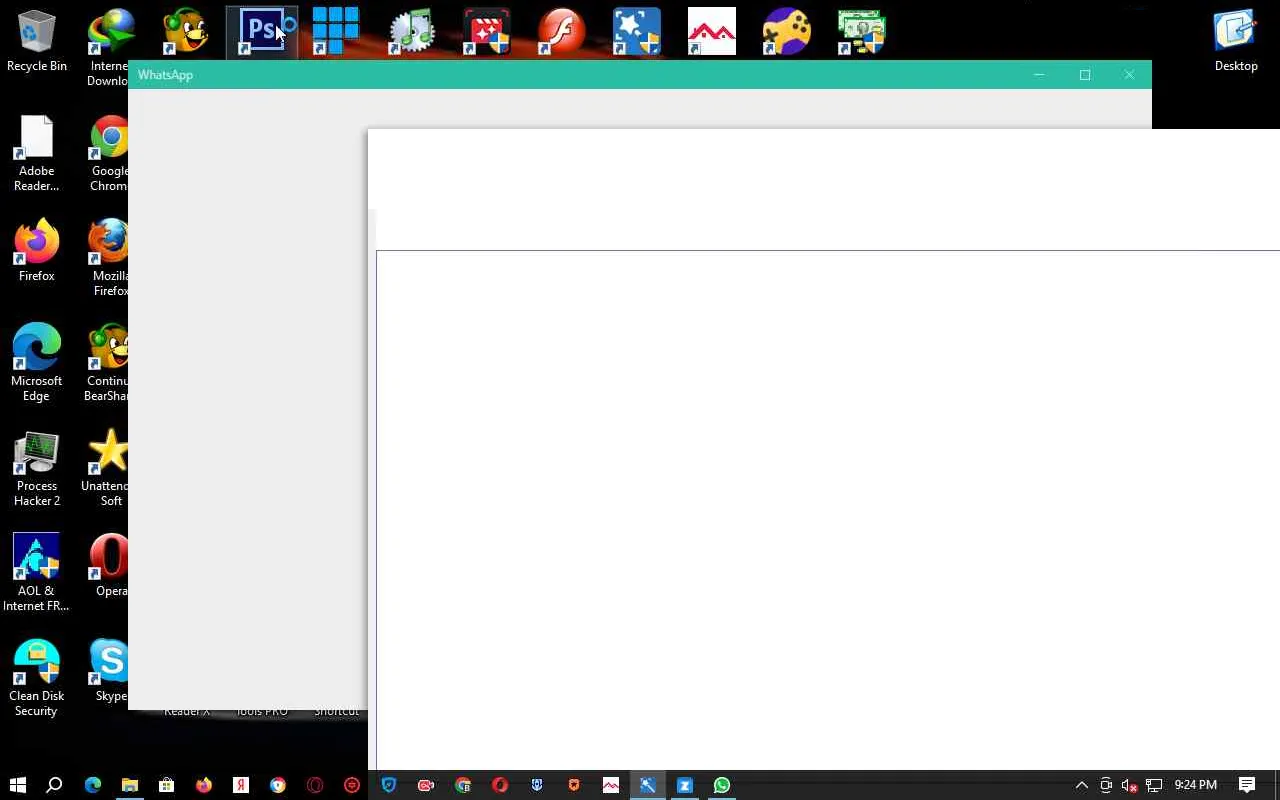This screenshot has width=1280, height=800.
Task: Open taskbar Search
Action: coord(55,785)
